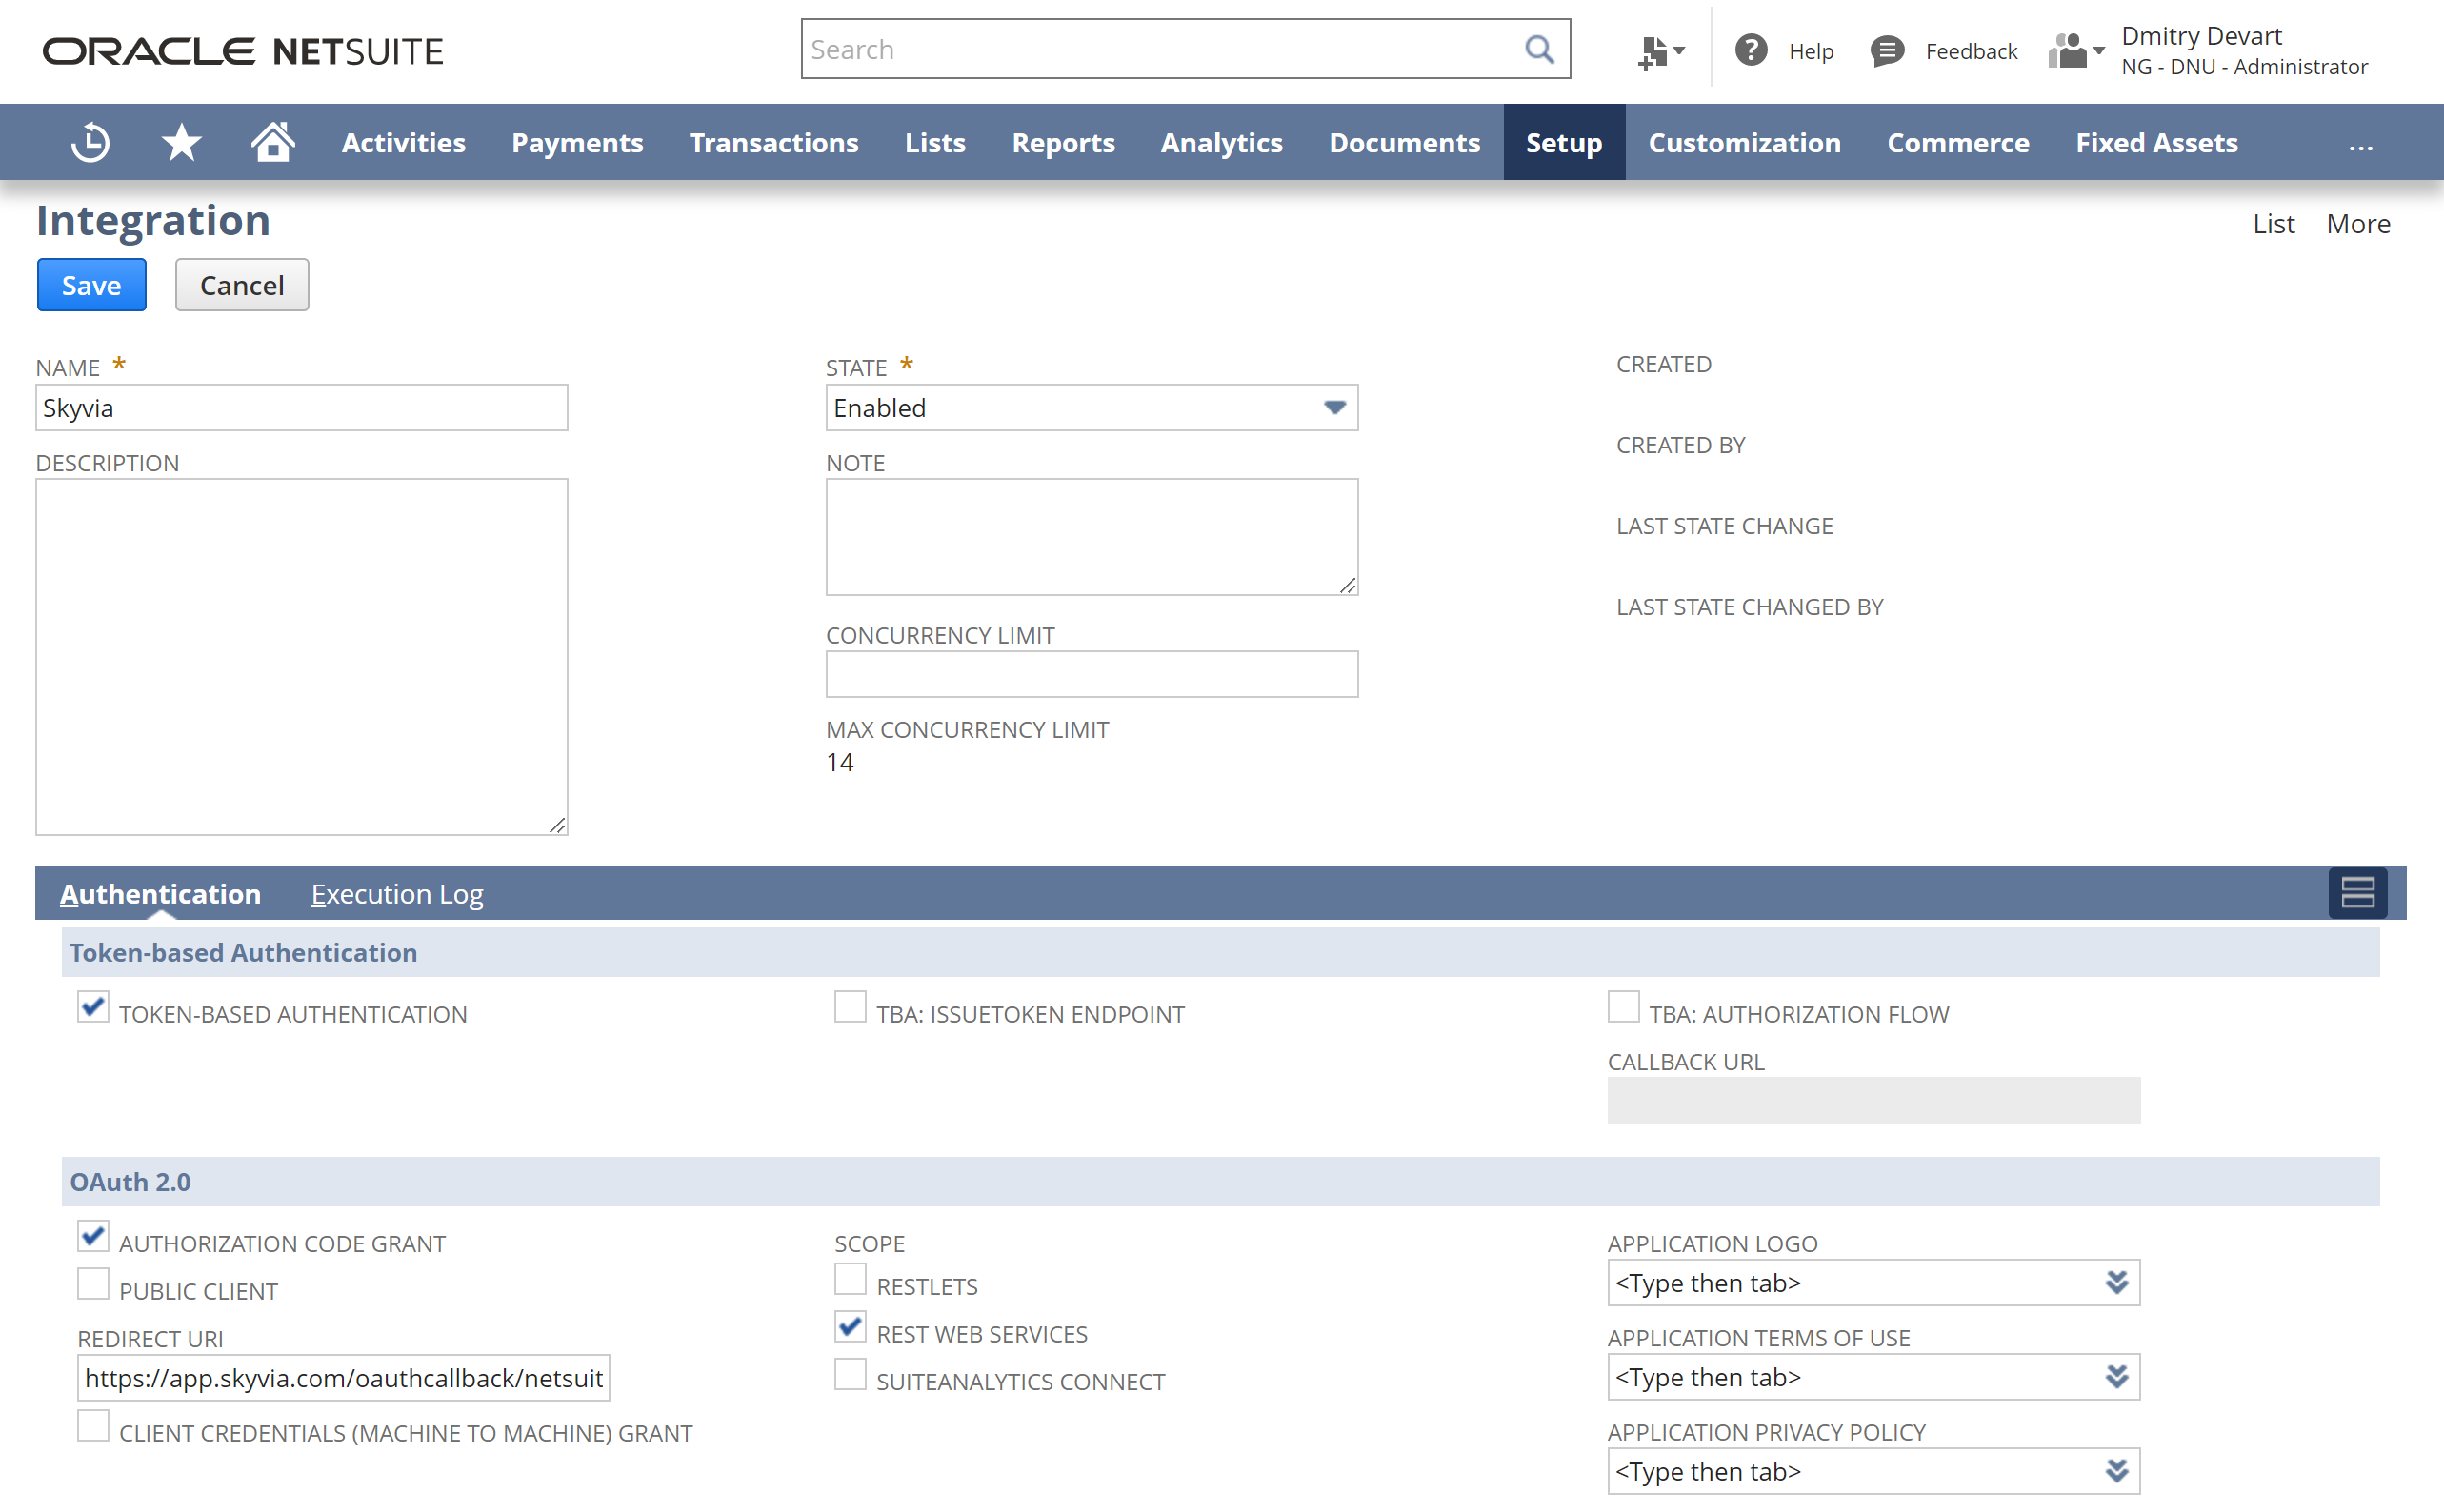Image resolution: width=2444 pixels, height=1512 pixels.
Task: Select the Authentication tab
Action: point(160,894)
